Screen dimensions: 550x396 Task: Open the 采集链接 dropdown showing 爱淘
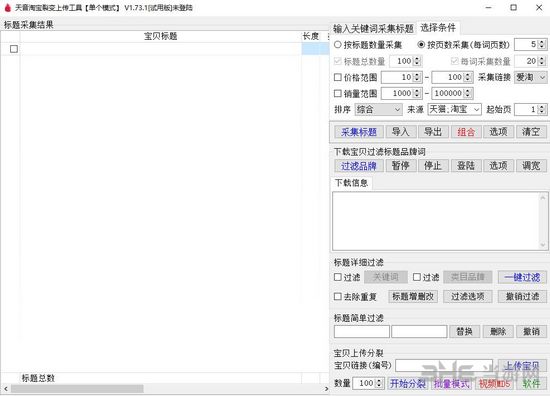[x=531, y=77]
